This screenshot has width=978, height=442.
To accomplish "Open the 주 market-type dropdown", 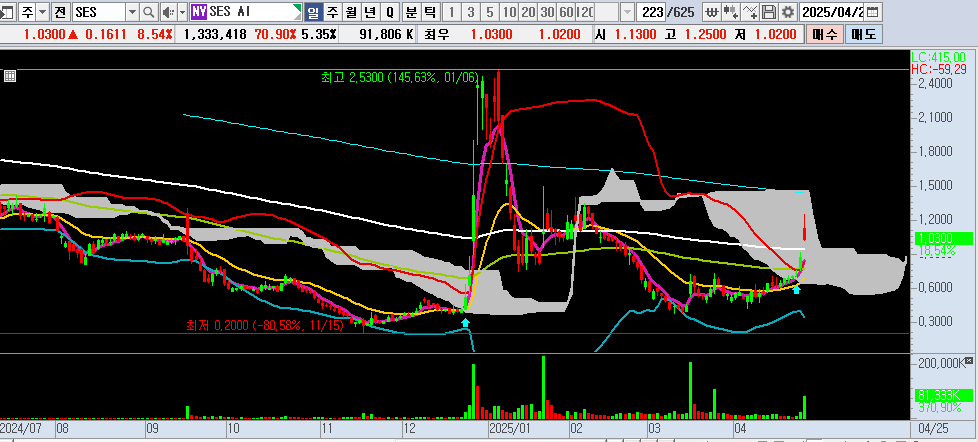I will (x=42, y=11).
